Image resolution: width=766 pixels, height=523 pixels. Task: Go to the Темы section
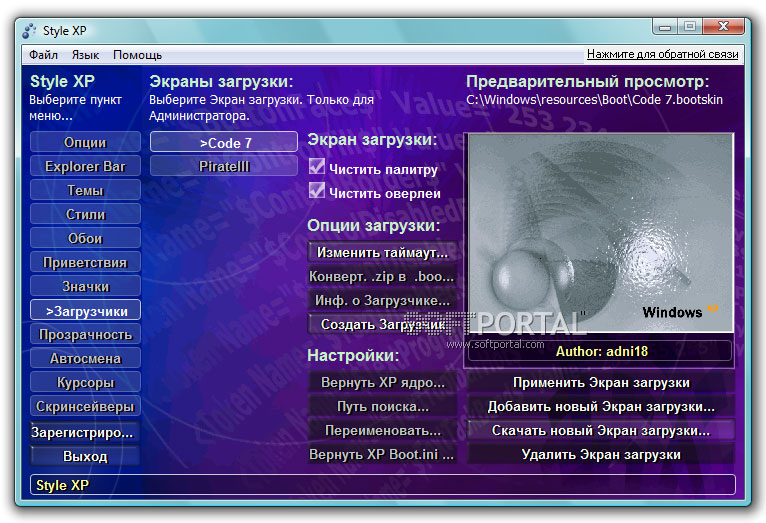coord(85,190)
